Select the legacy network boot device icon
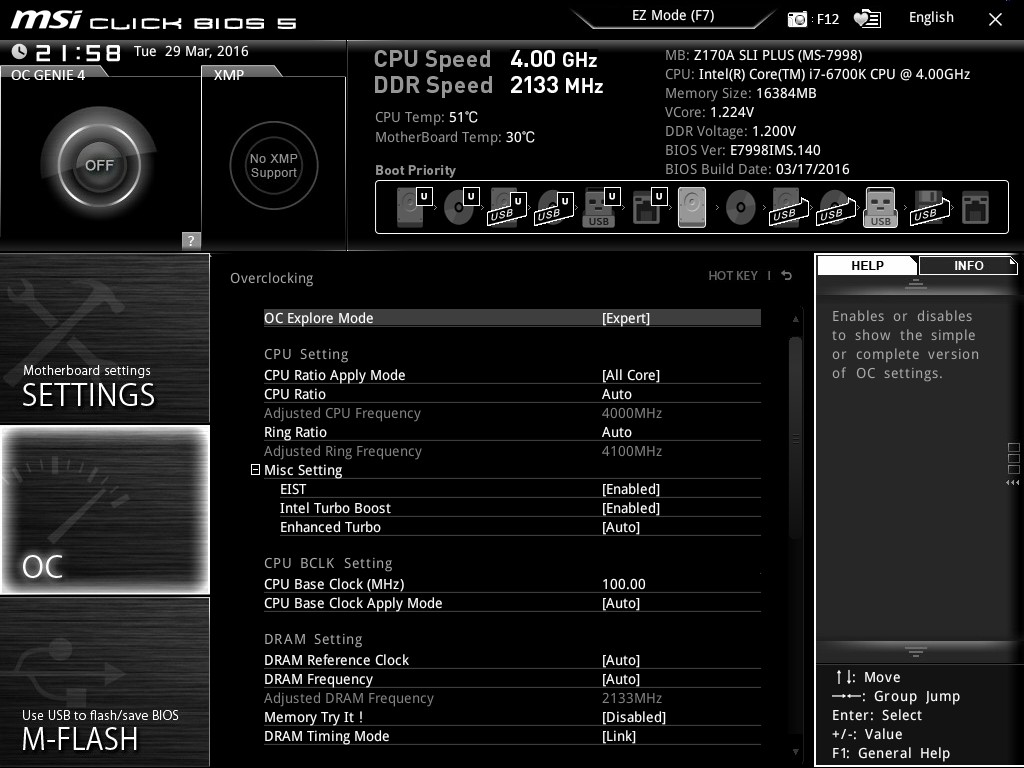The height and width of the screenshot is (768, 1024). pos(976,208)
